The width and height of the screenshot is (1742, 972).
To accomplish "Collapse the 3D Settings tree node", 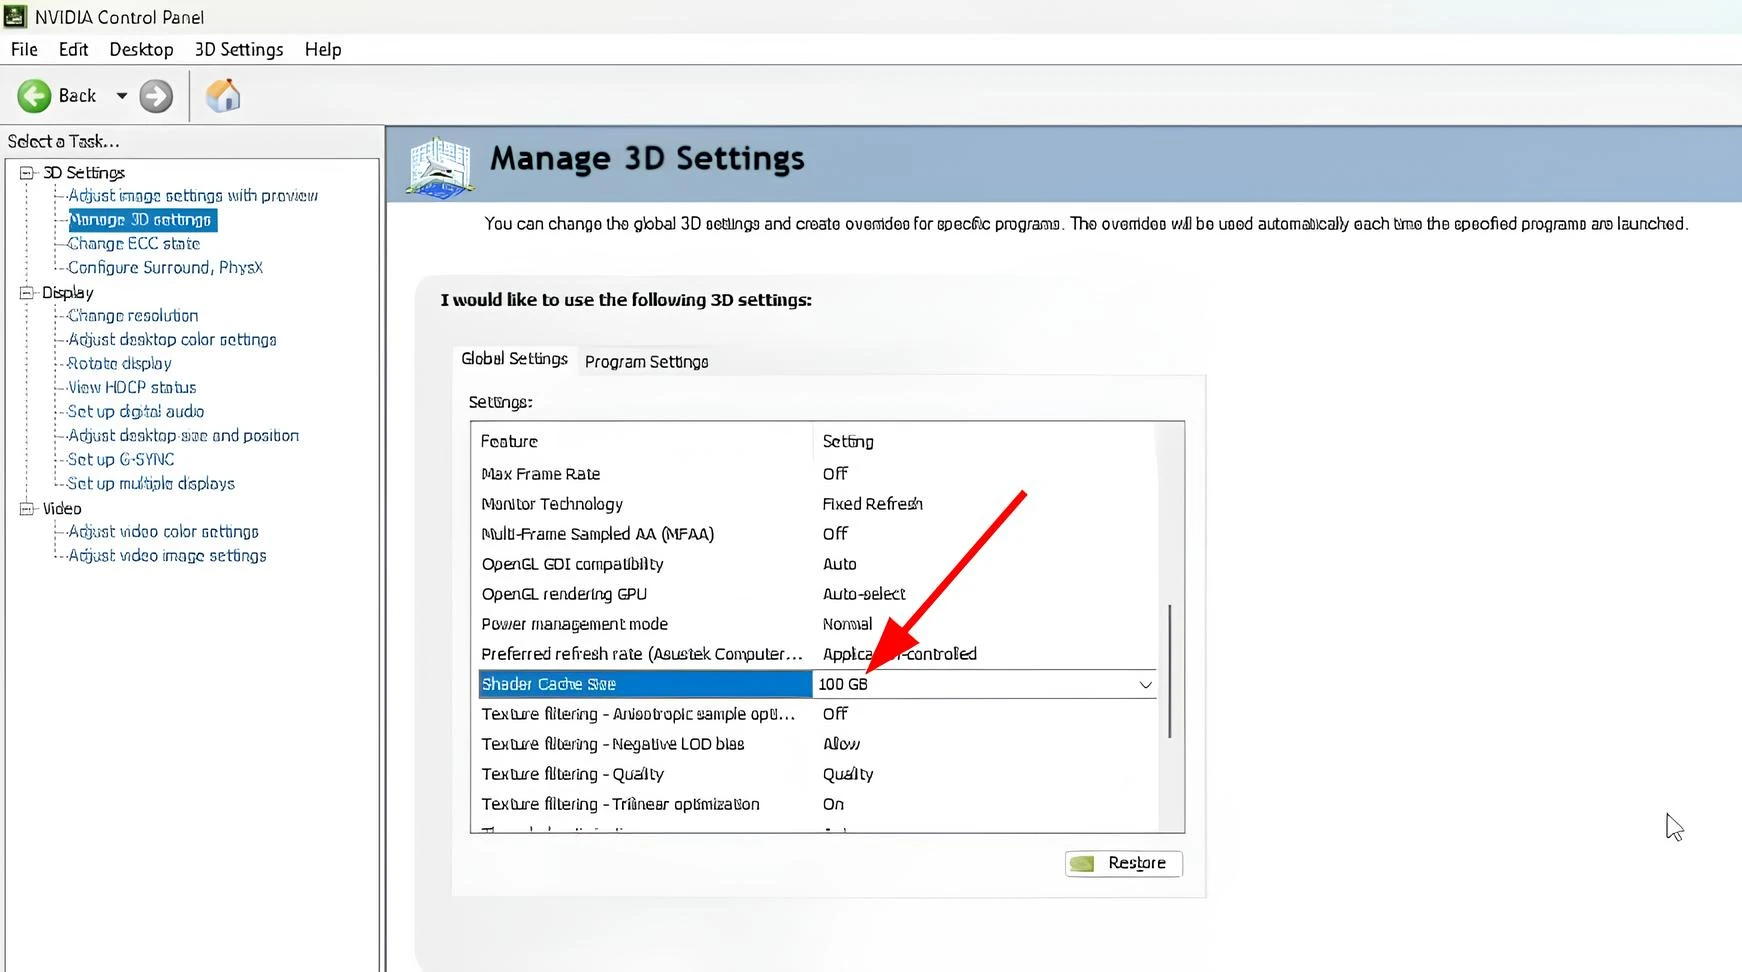I will click(26, 173).
